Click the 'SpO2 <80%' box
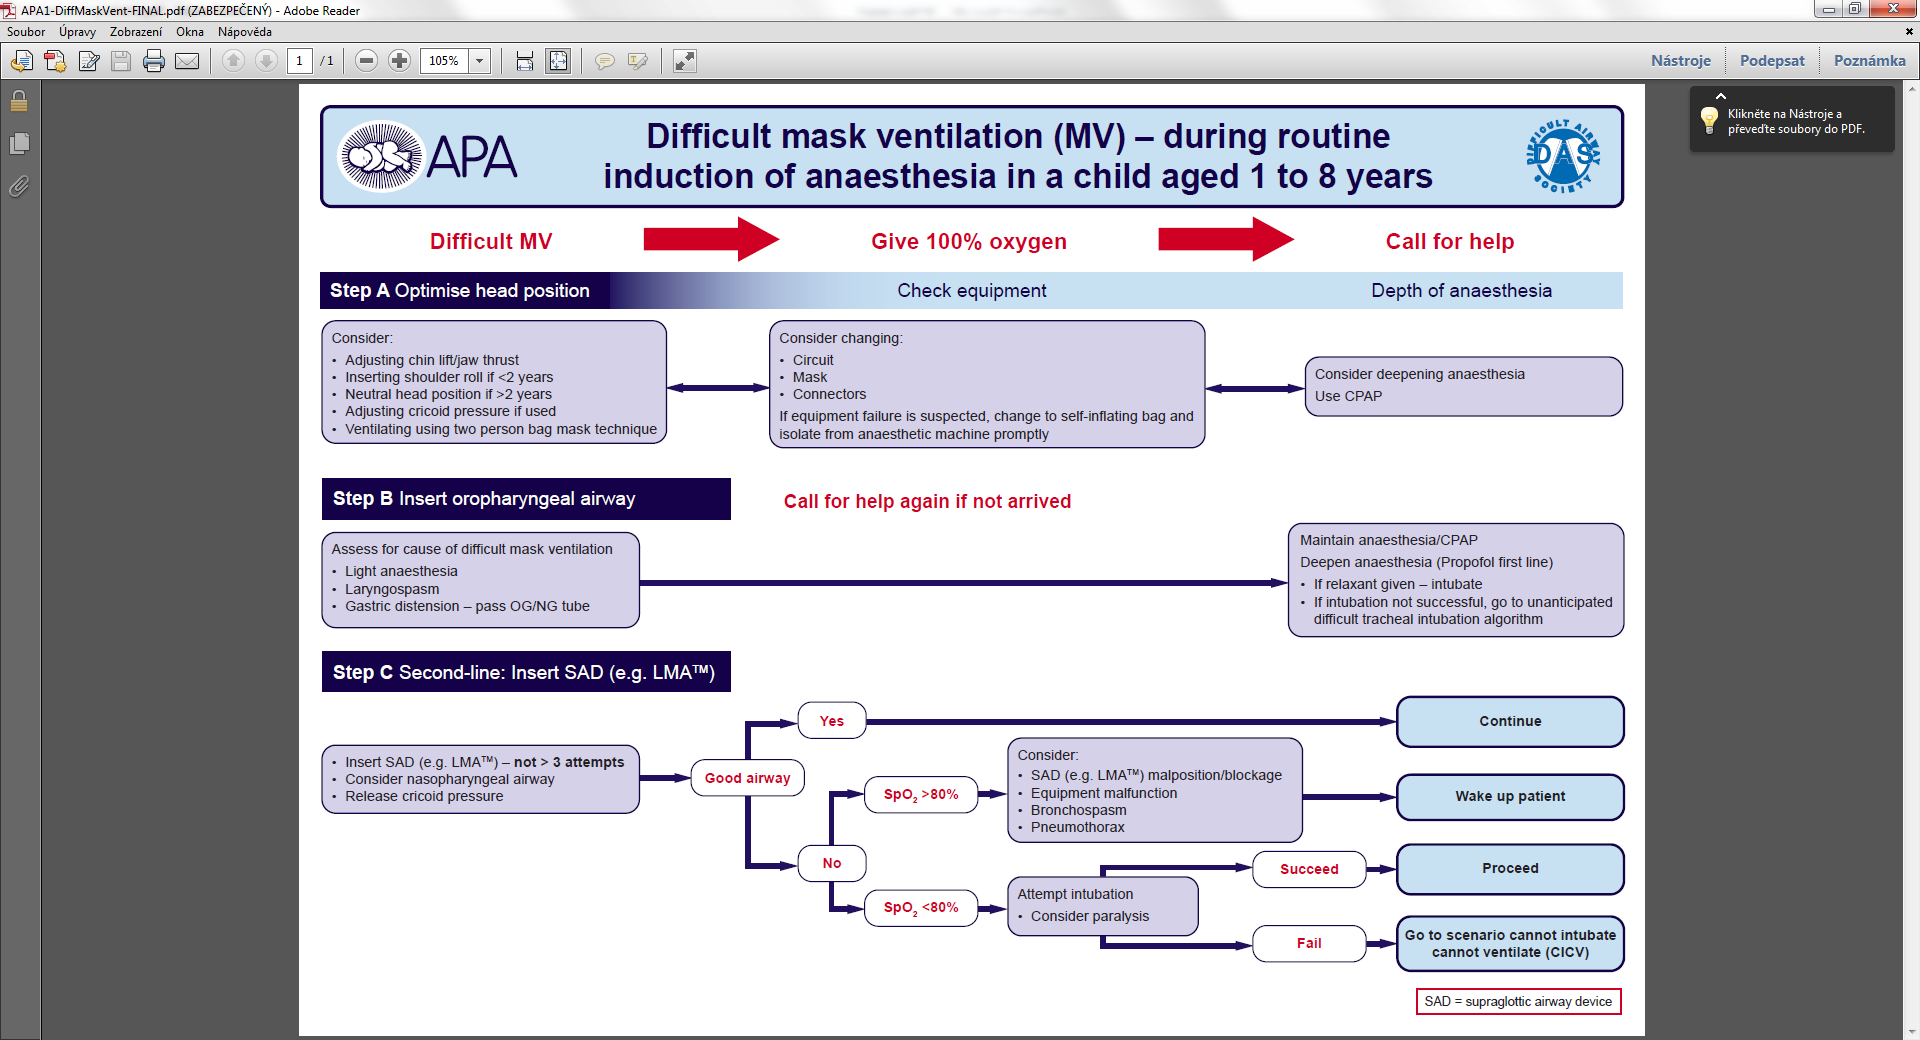 921,908
